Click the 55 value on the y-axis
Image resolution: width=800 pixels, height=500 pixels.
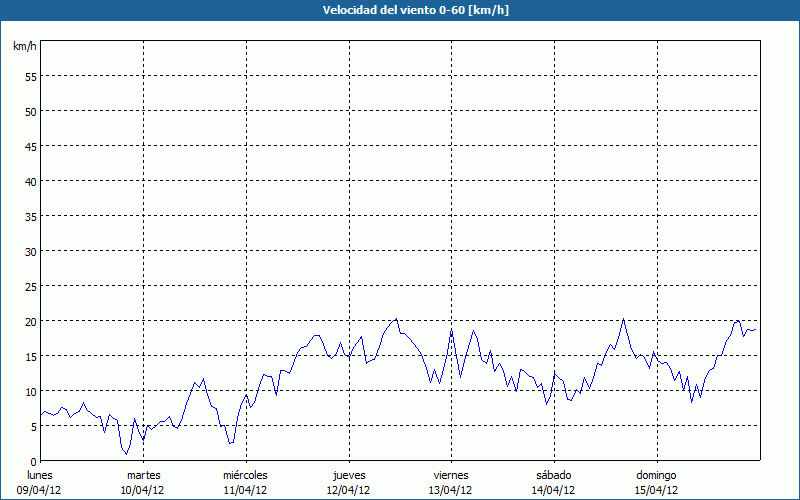[x=30, y=77]
